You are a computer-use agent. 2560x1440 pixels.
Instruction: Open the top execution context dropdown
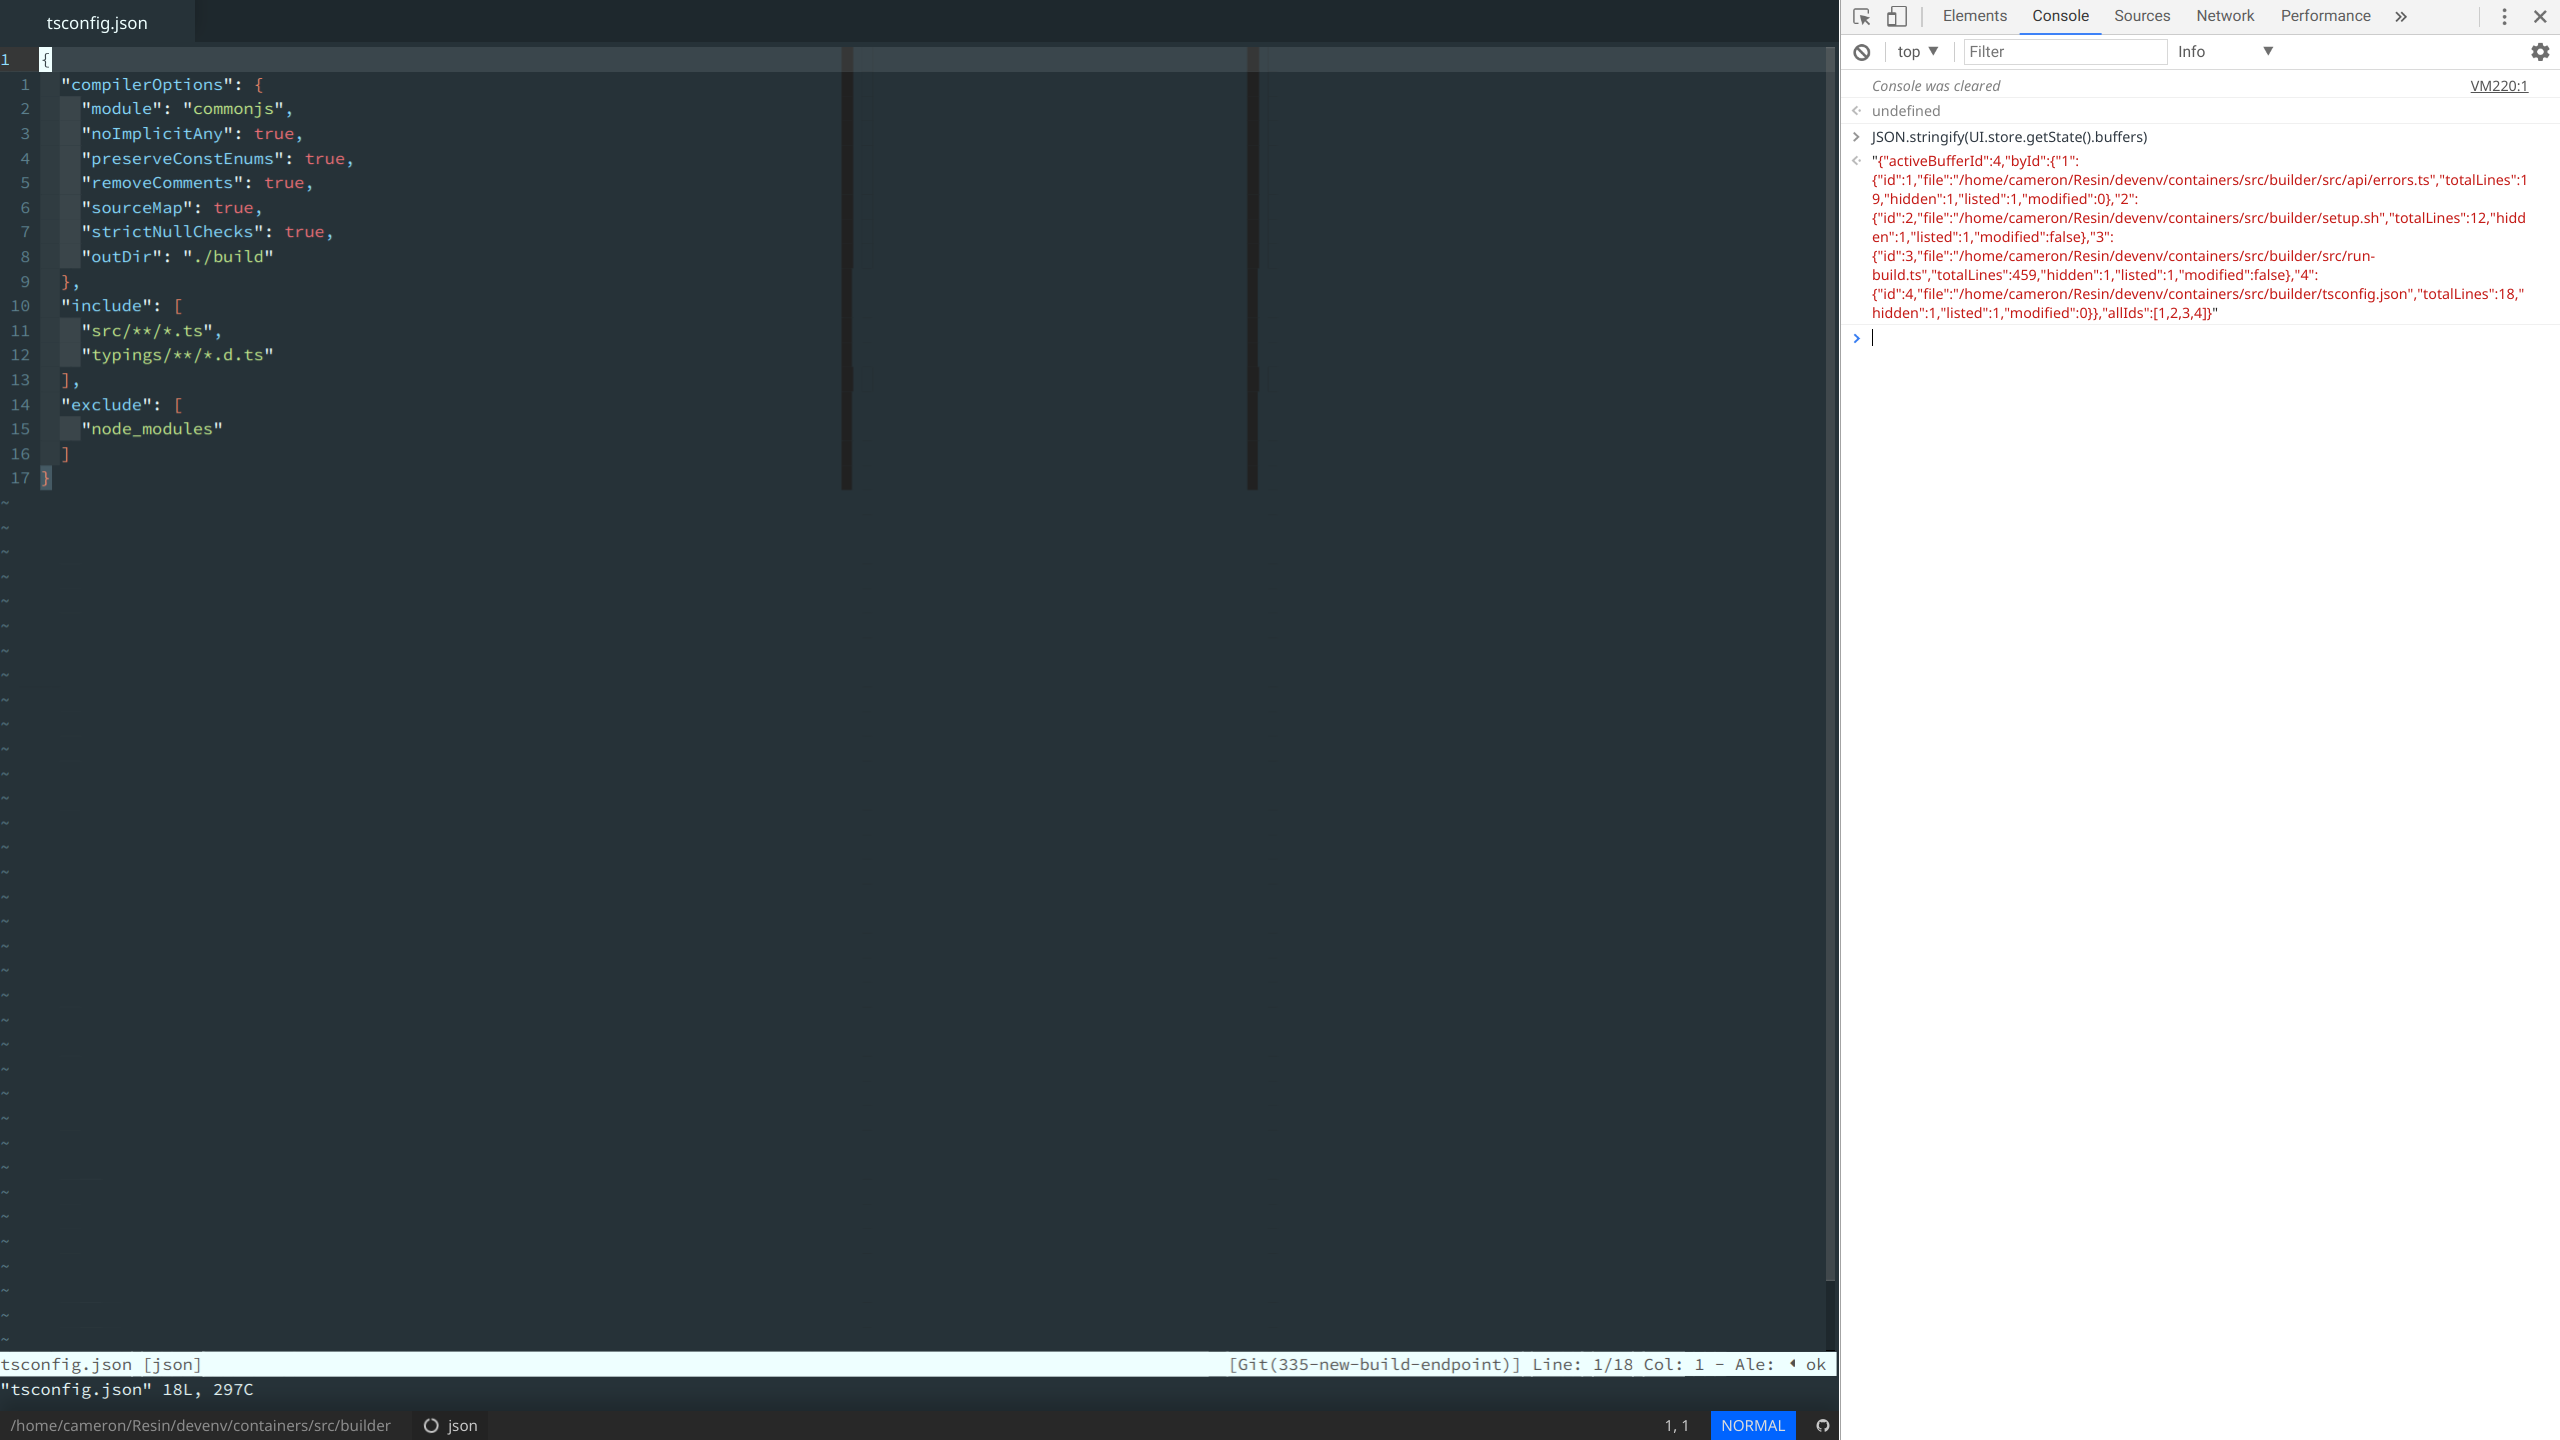pyautogui.click(x=1917, y=52)
